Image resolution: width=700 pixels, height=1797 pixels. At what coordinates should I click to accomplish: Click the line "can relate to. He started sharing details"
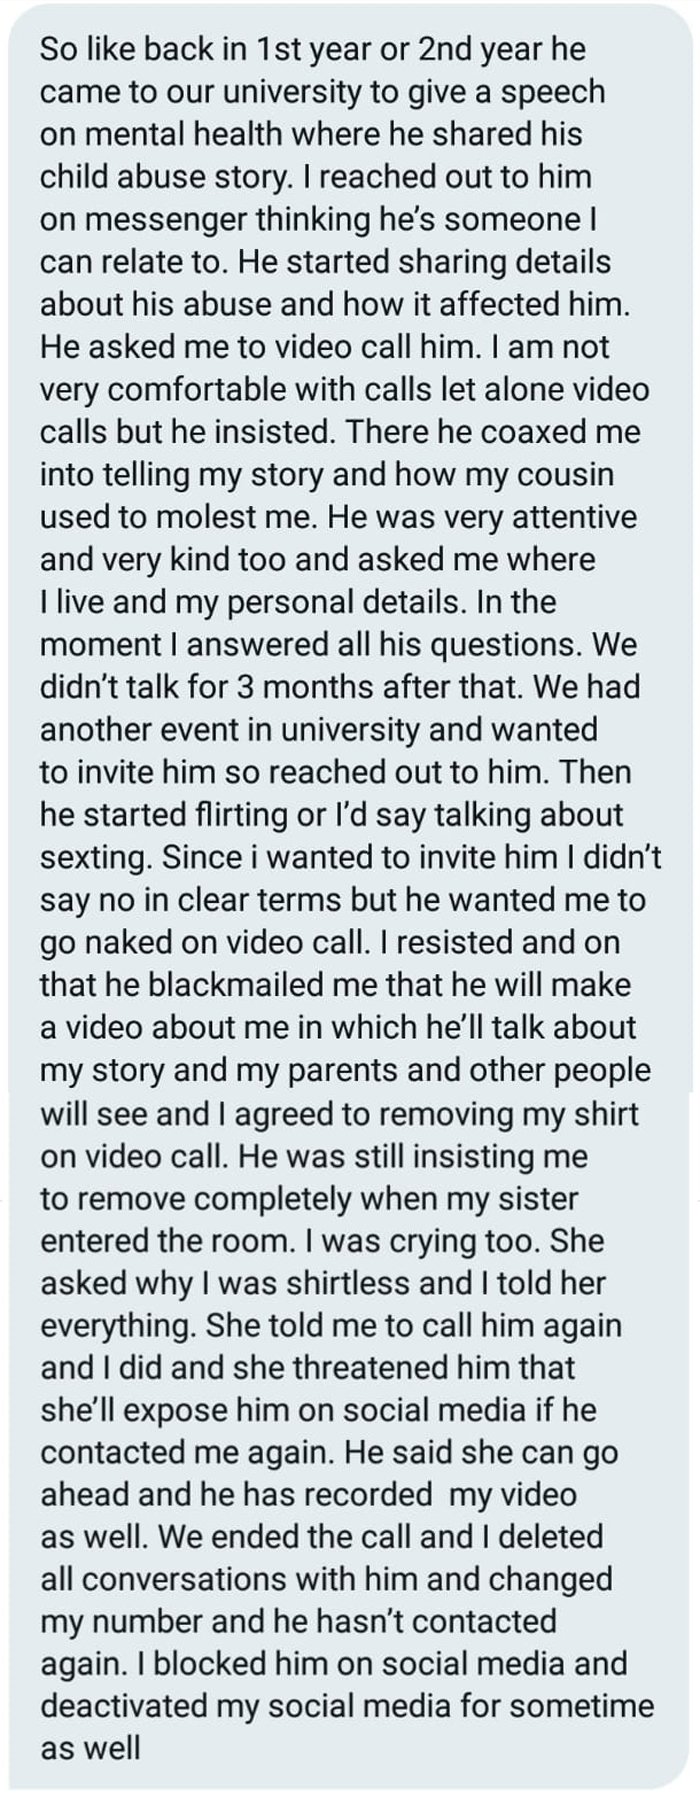coord(325,262)
